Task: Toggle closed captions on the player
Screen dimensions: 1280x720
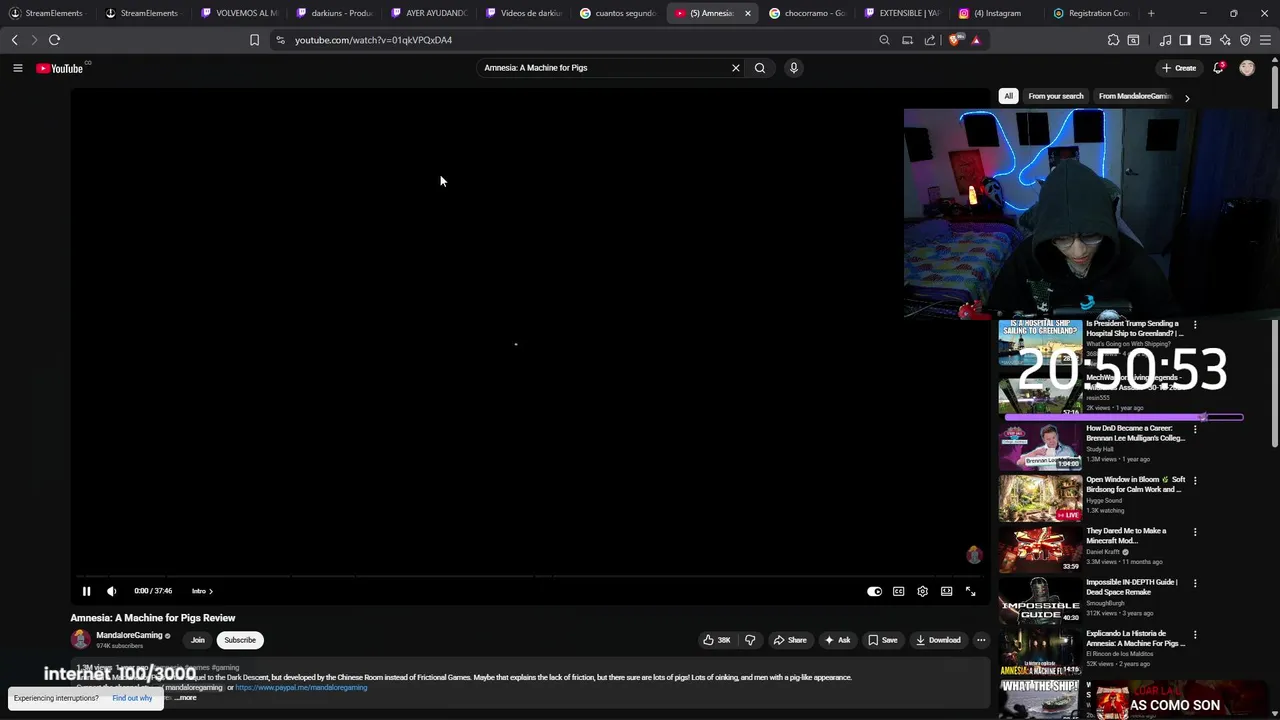Action: click(x=899, y=591)
